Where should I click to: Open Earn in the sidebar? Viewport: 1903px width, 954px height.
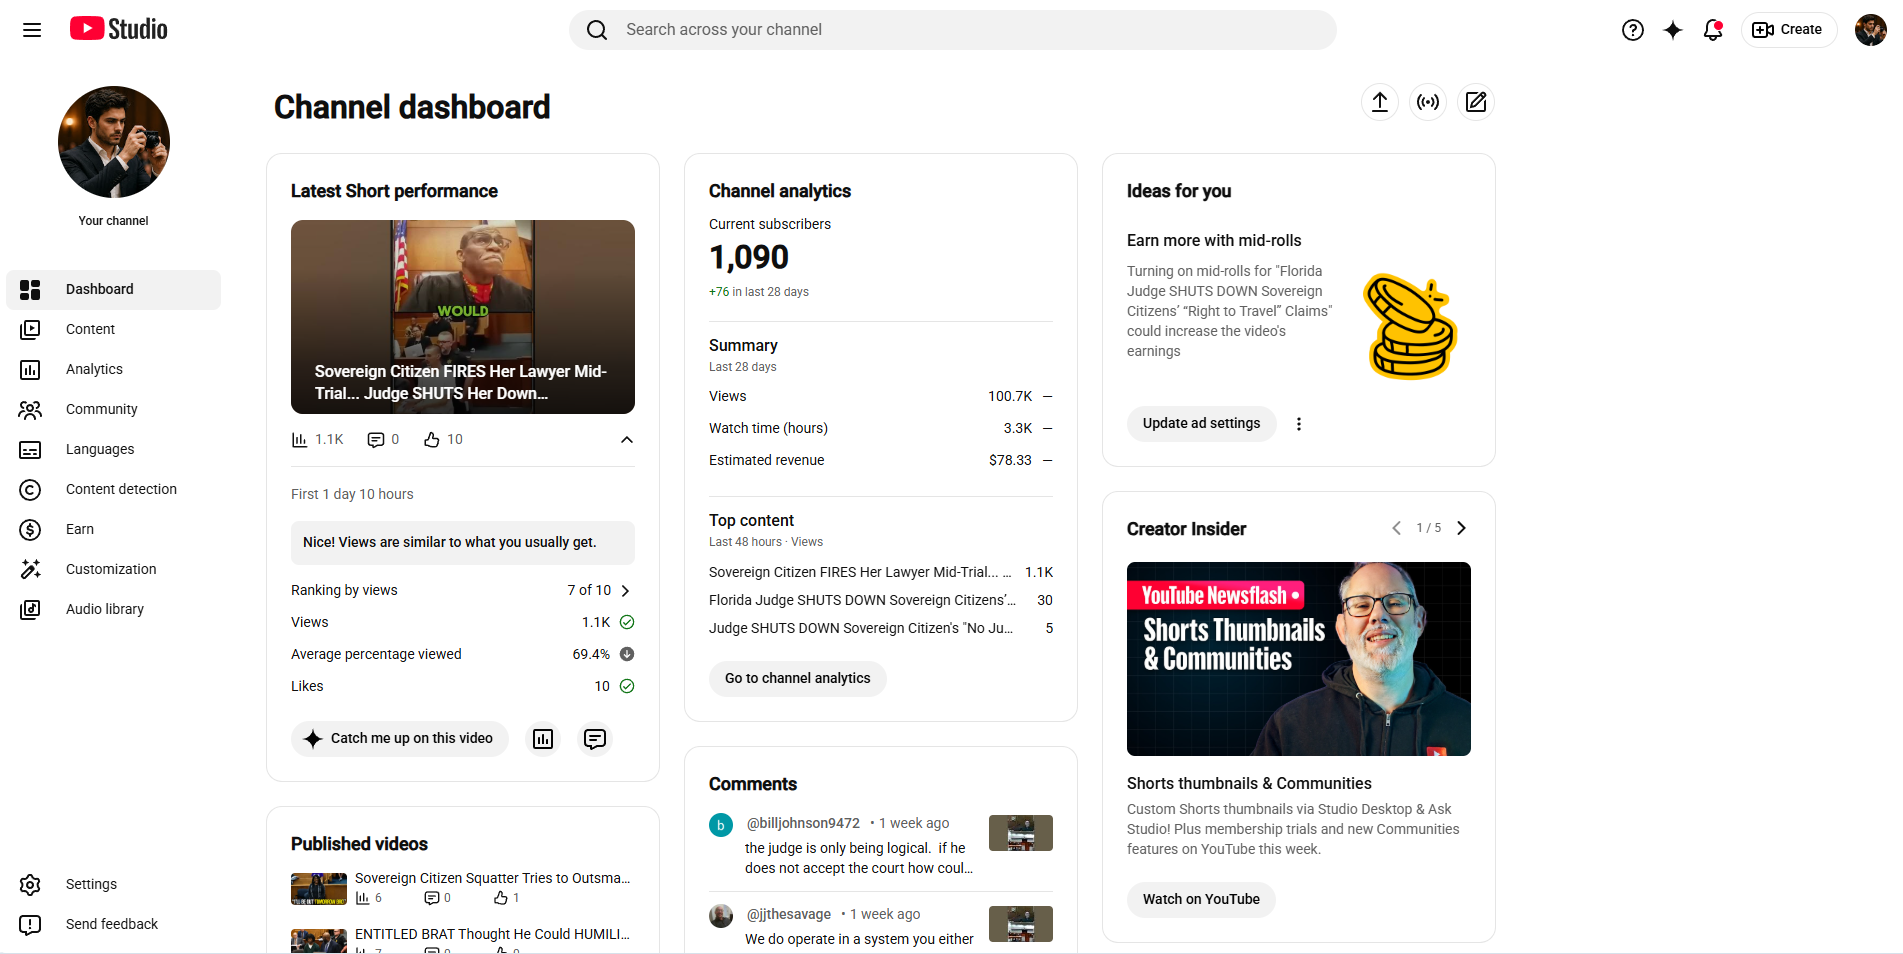click(114, 530)
